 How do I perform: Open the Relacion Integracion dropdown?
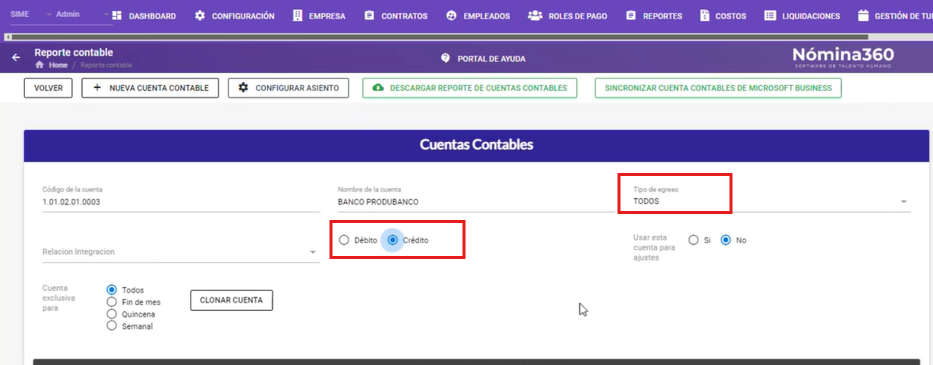(181, 252)
